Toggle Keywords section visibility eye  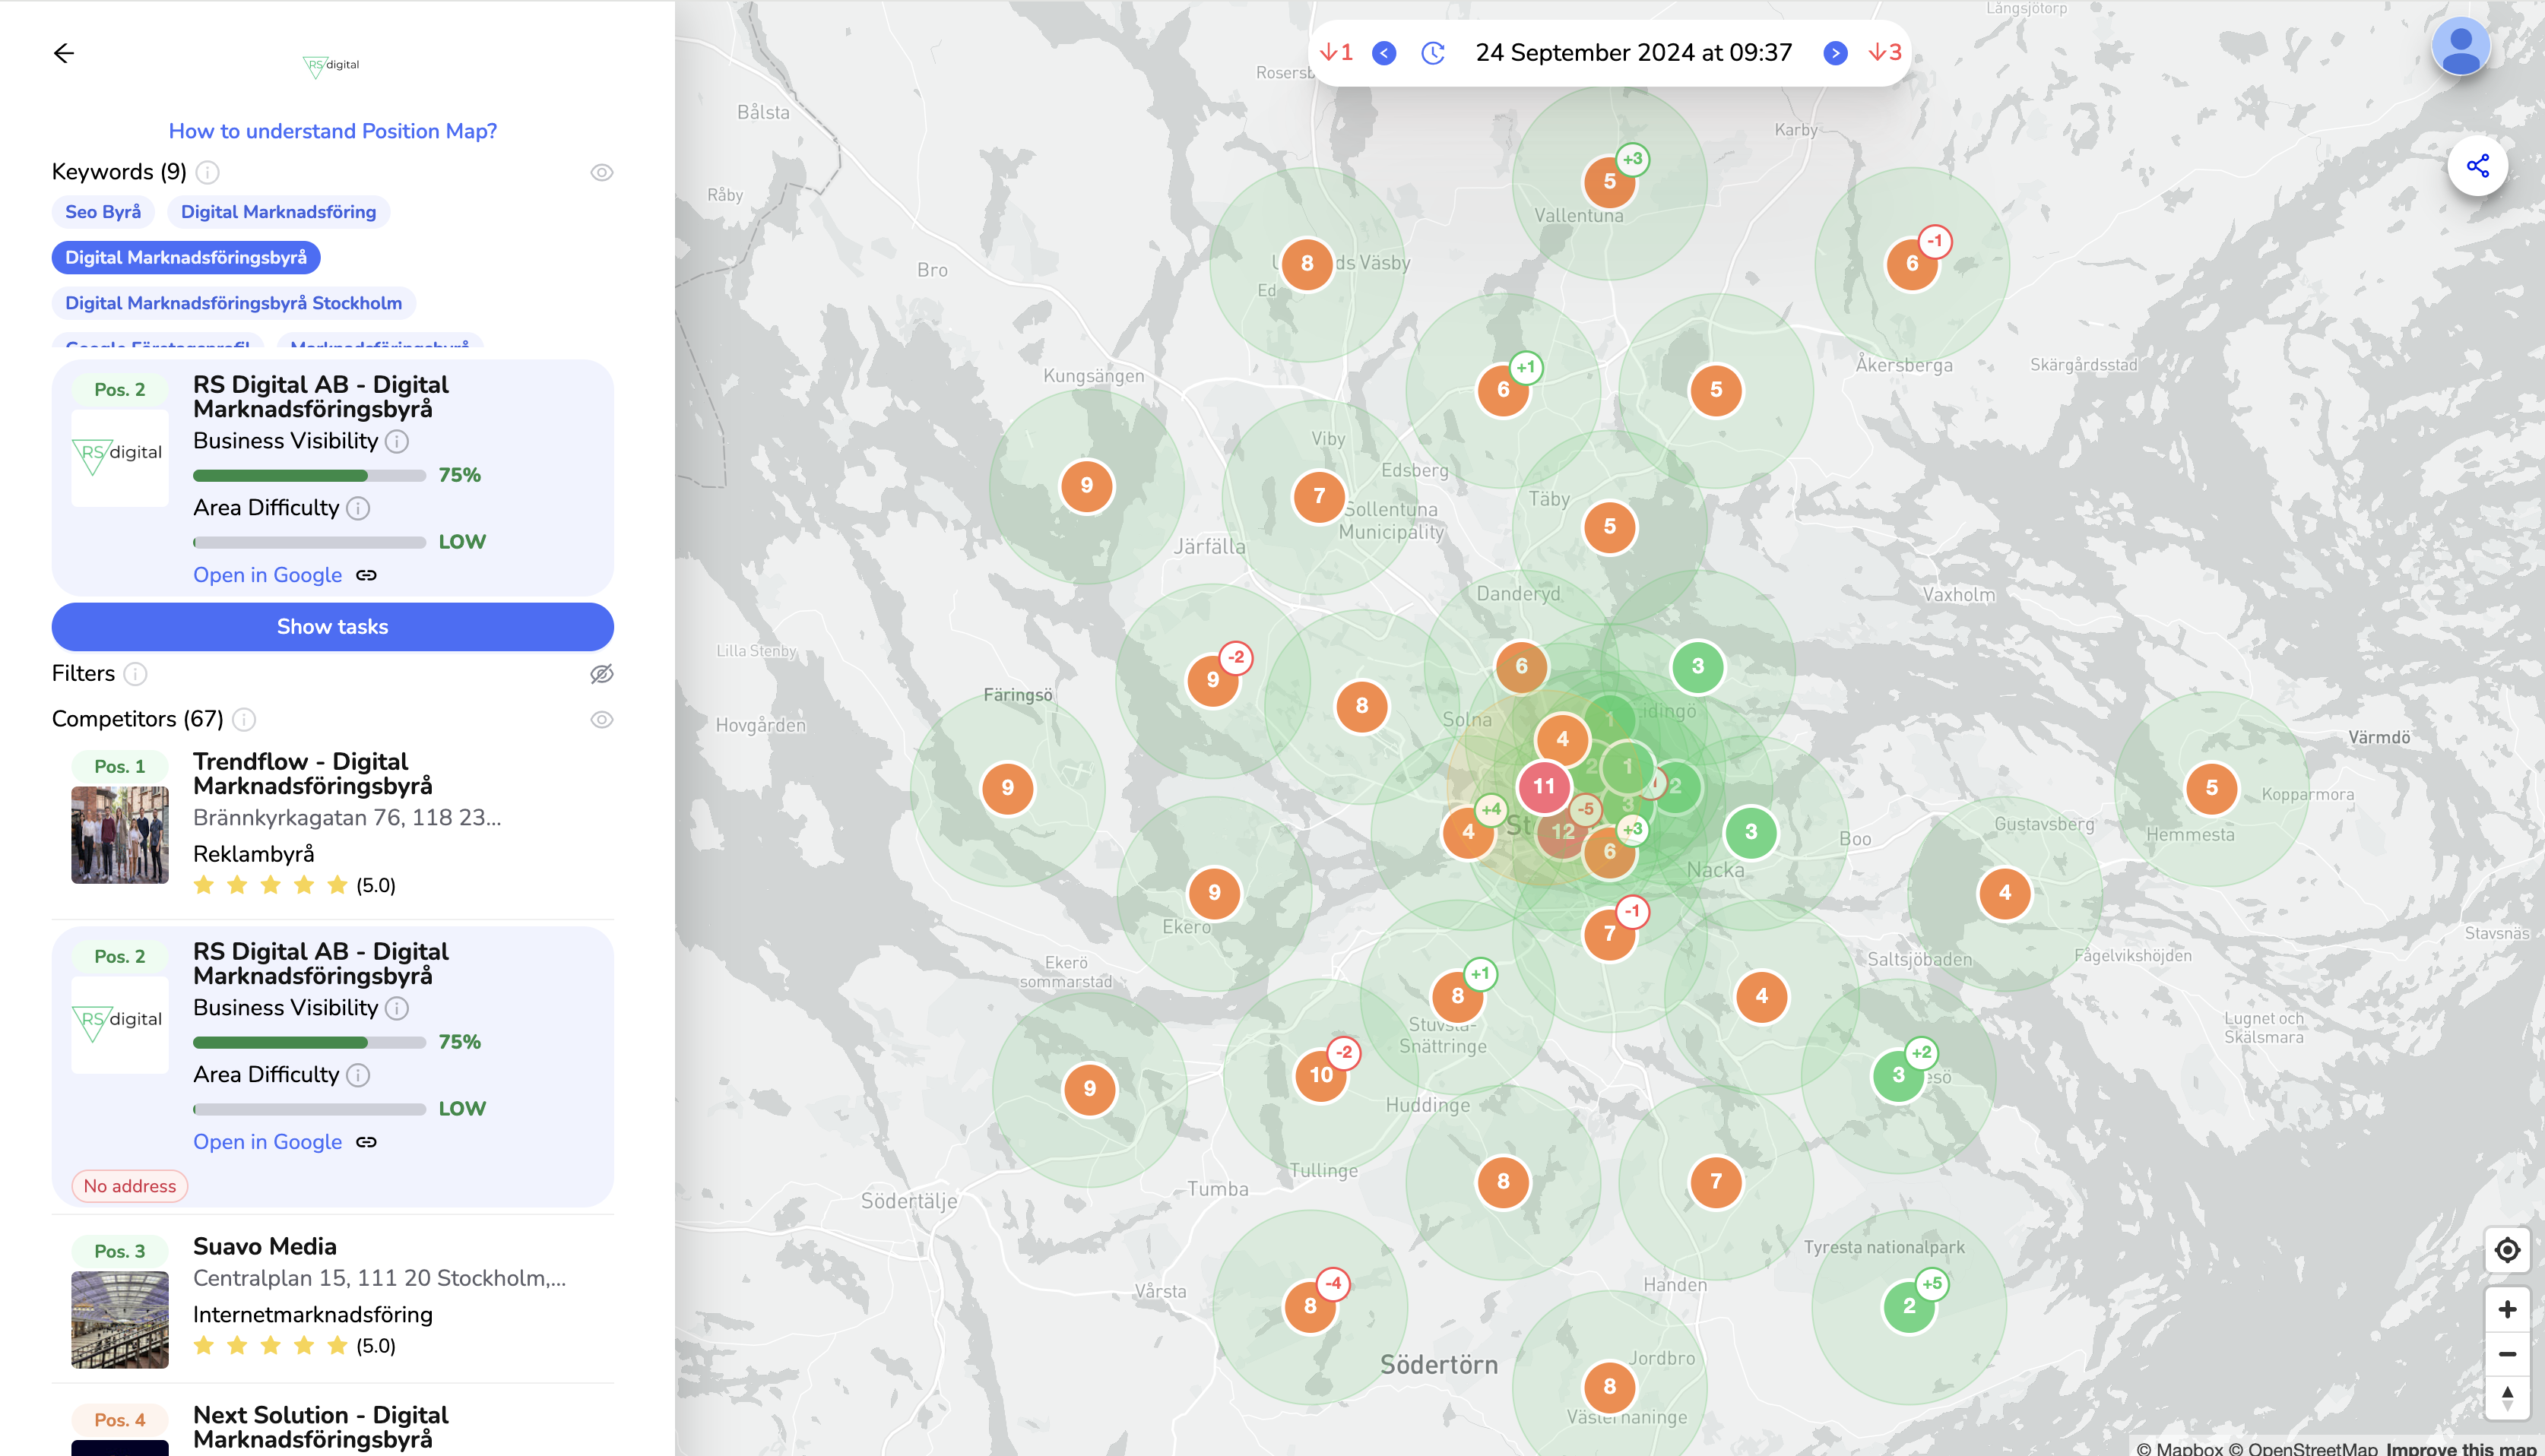[601, 172]
